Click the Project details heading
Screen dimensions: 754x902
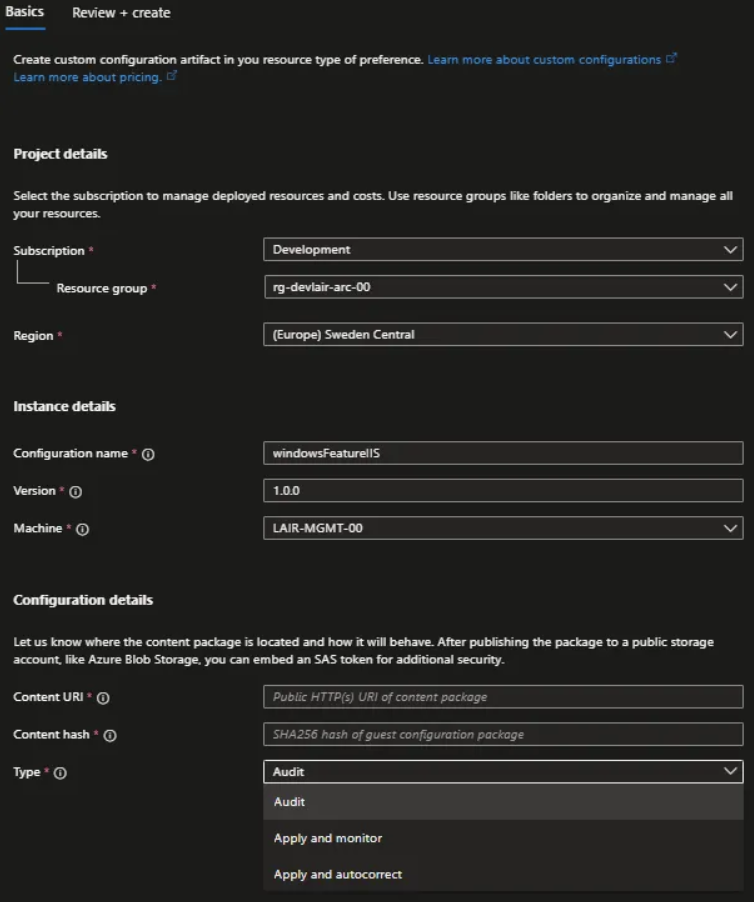click(60, 154)
